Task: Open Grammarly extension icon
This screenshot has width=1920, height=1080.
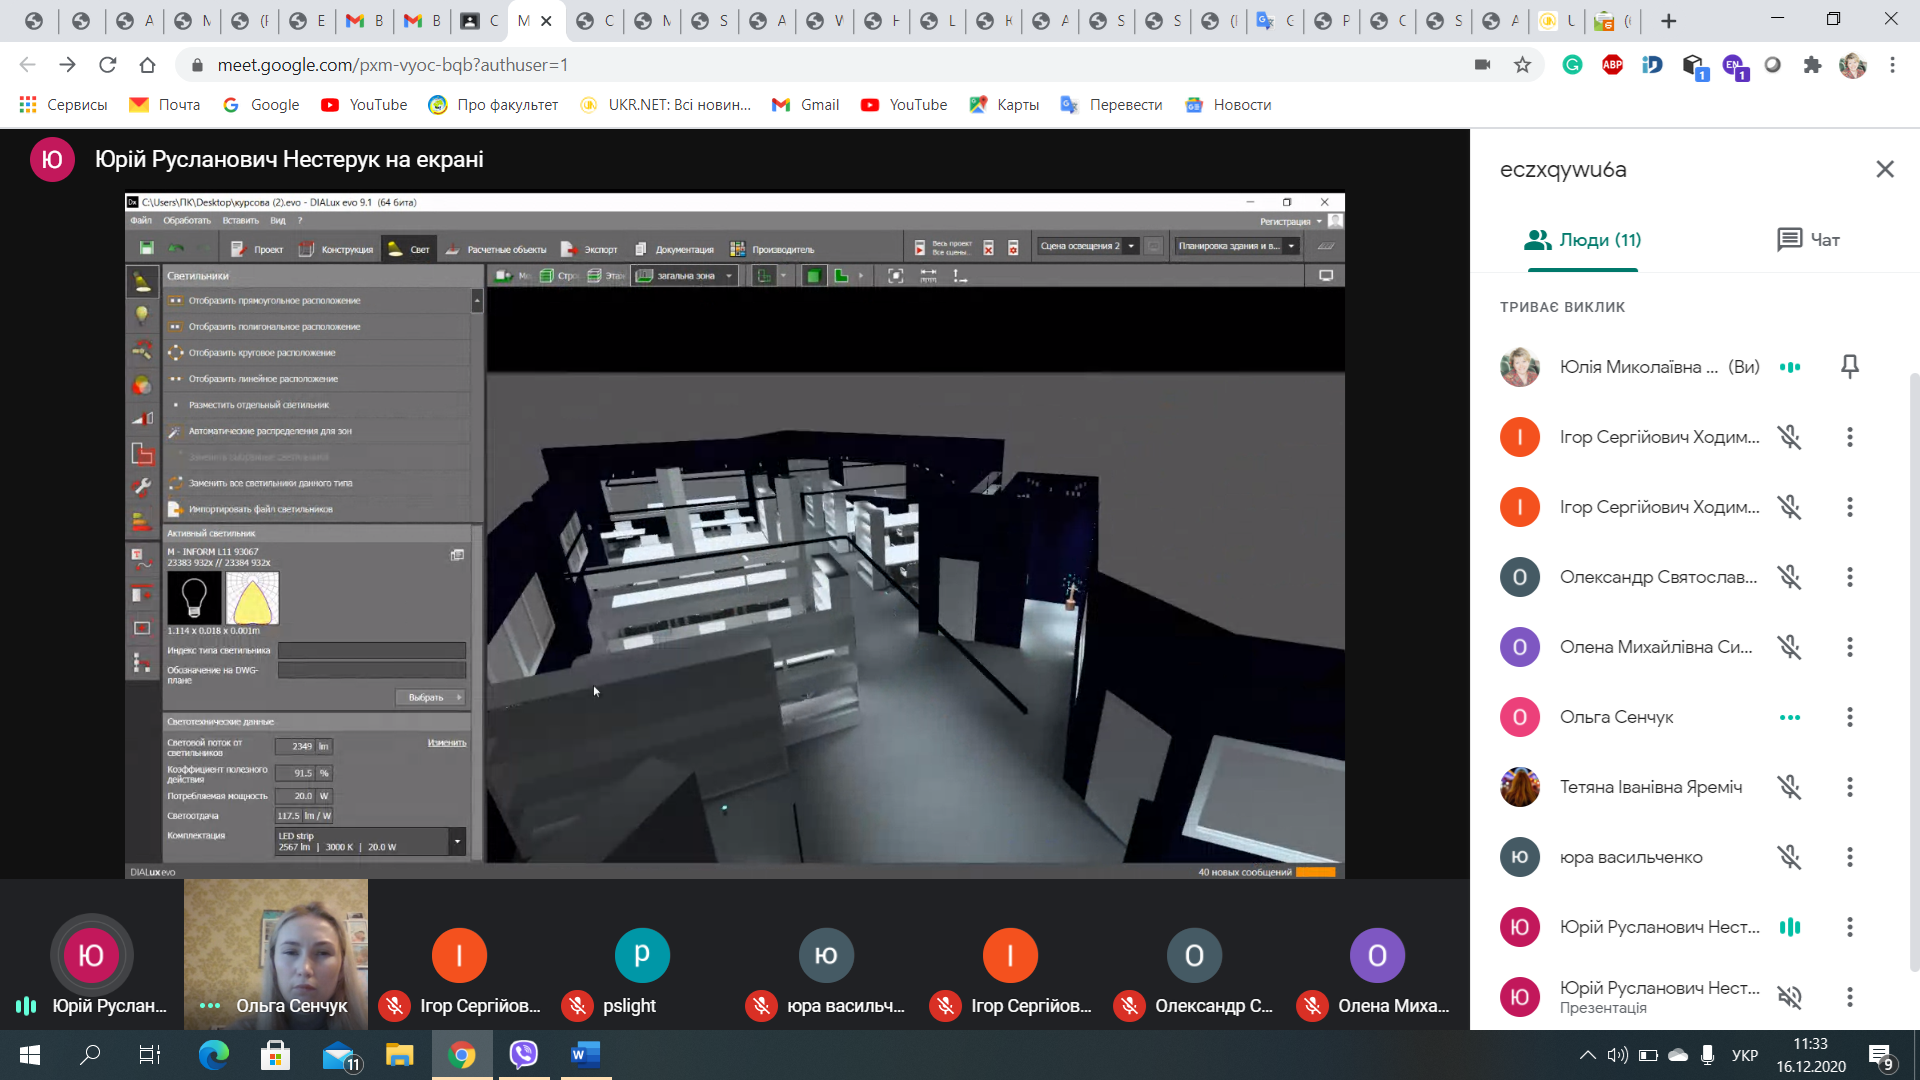Action: (x=1572, y=65)
